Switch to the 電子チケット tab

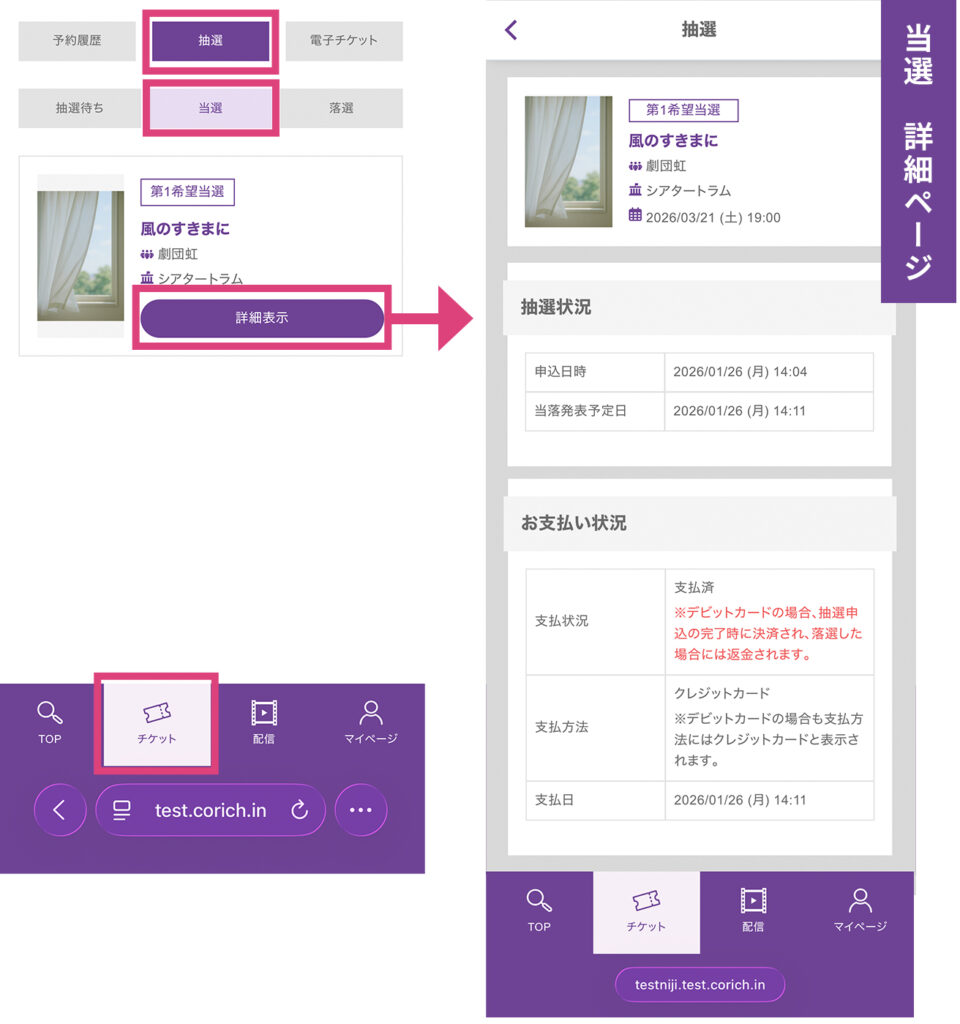[x=343, y=42]
